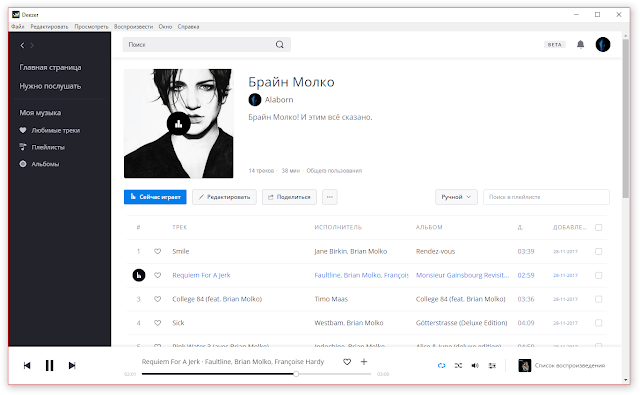Sort by the ИСПОЛНИТЕЛЬ column header
The width and height of the screenshot is (640, 395).
(338, 227)
